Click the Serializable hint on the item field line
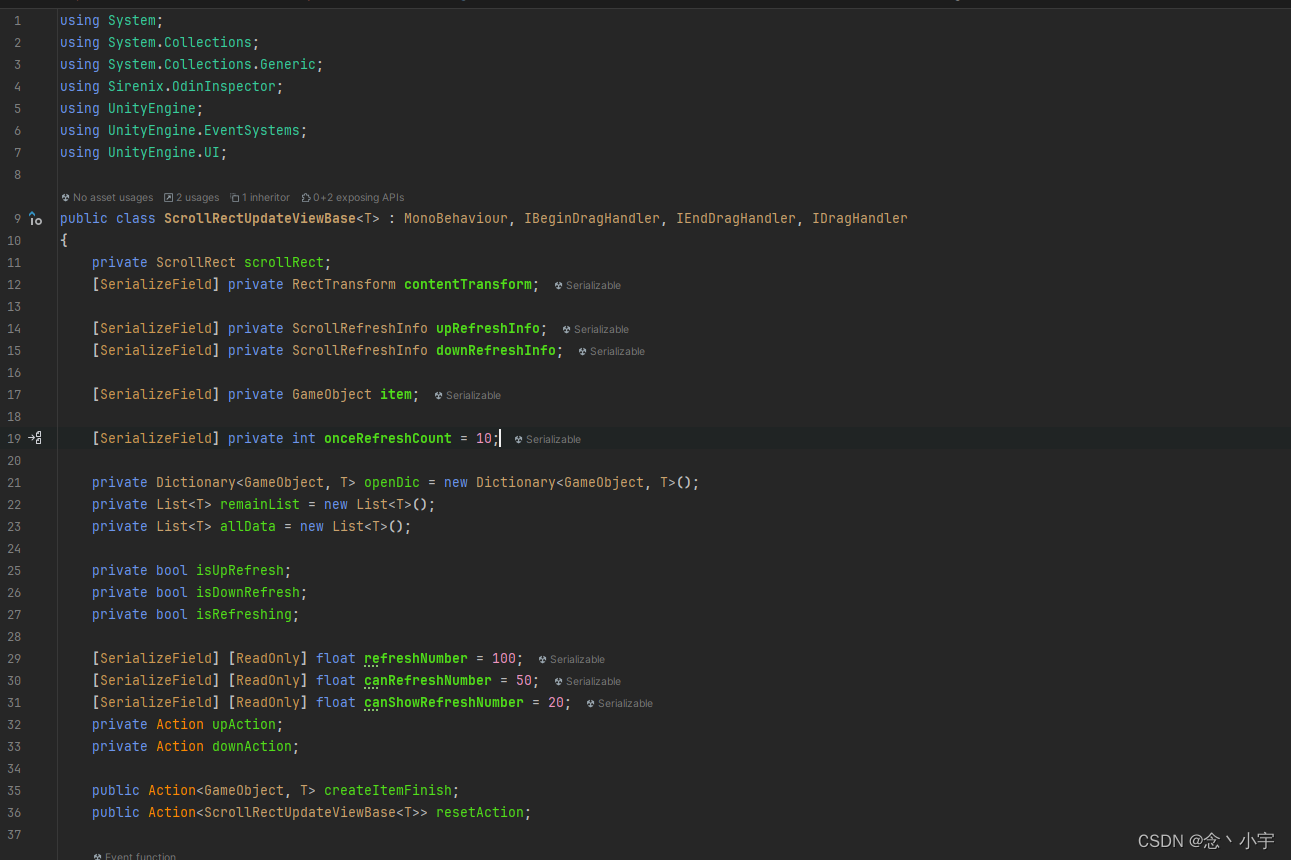 pos(467,396)
